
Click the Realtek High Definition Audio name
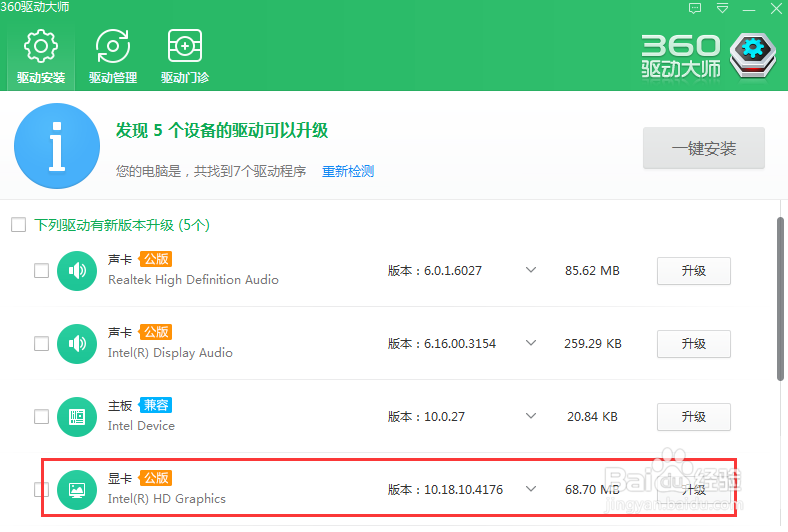coord(193,280)
